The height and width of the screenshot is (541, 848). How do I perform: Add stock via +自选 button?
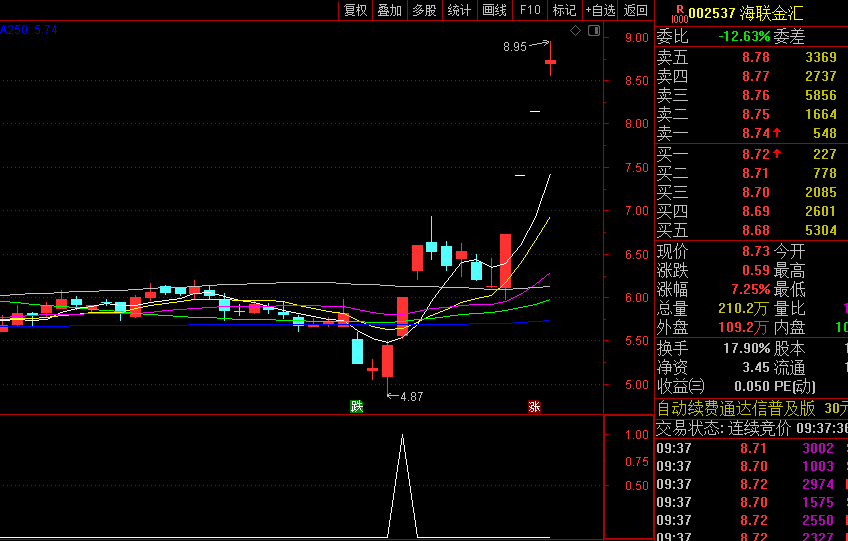(x=600, y=10)
